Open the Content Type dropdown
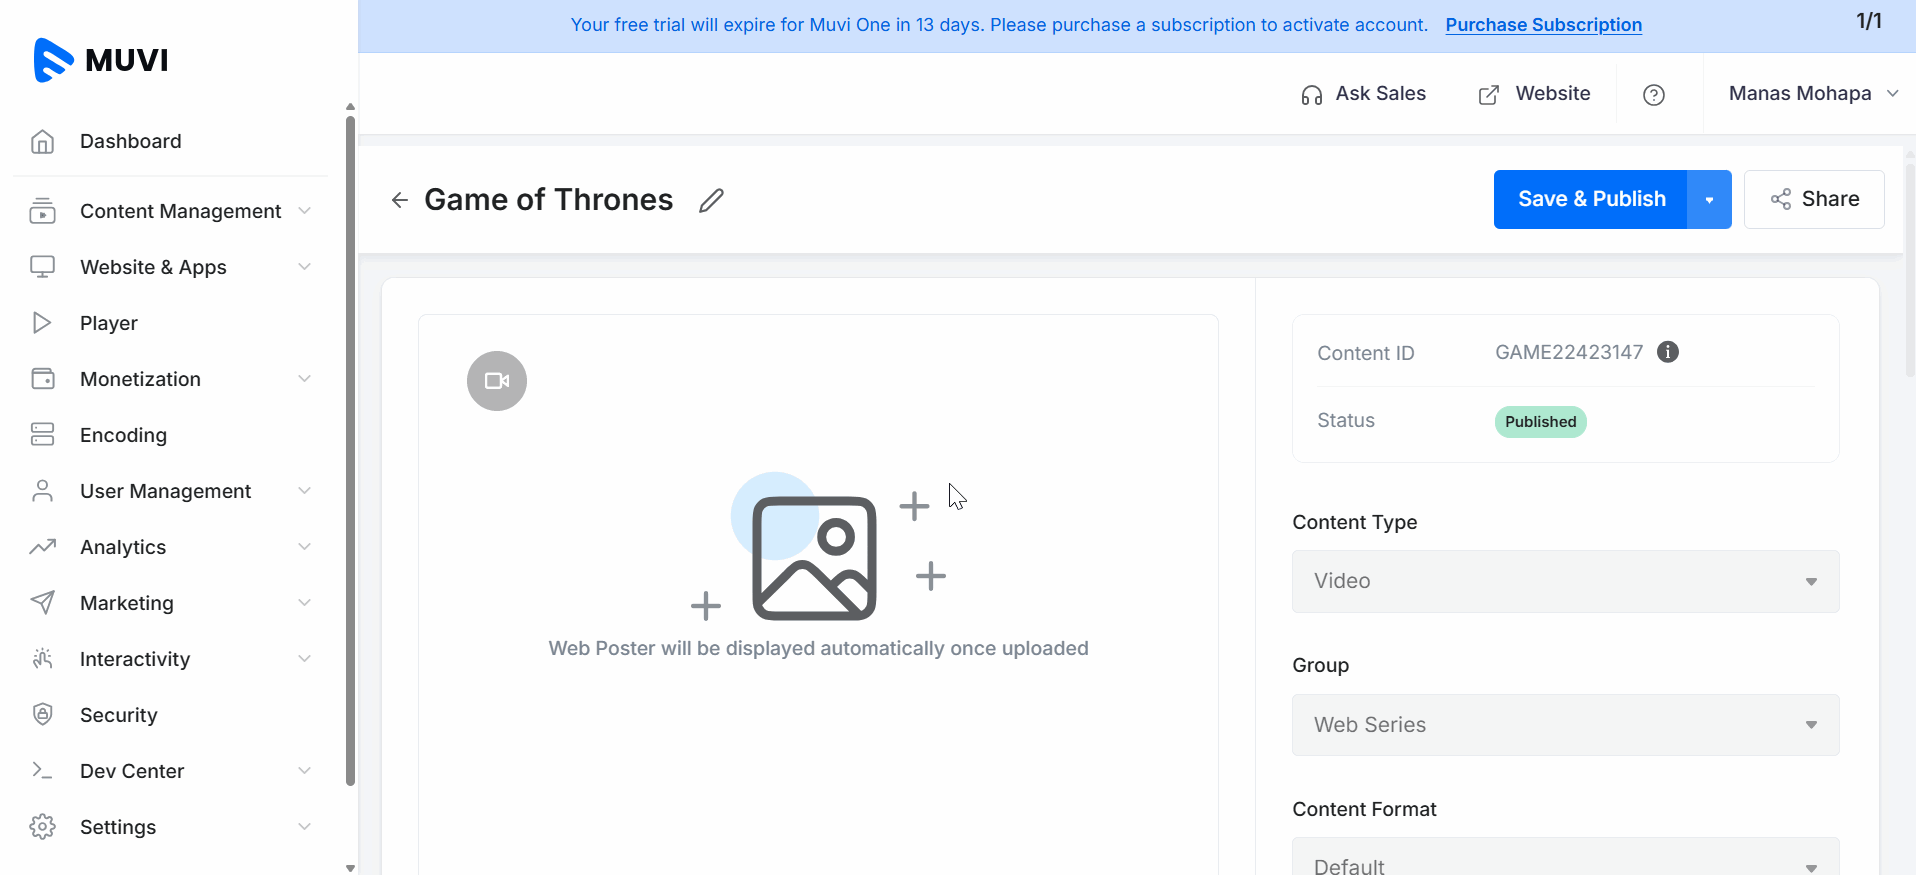This screenshot has height=875, width=1916. (x=1565, y=581)
